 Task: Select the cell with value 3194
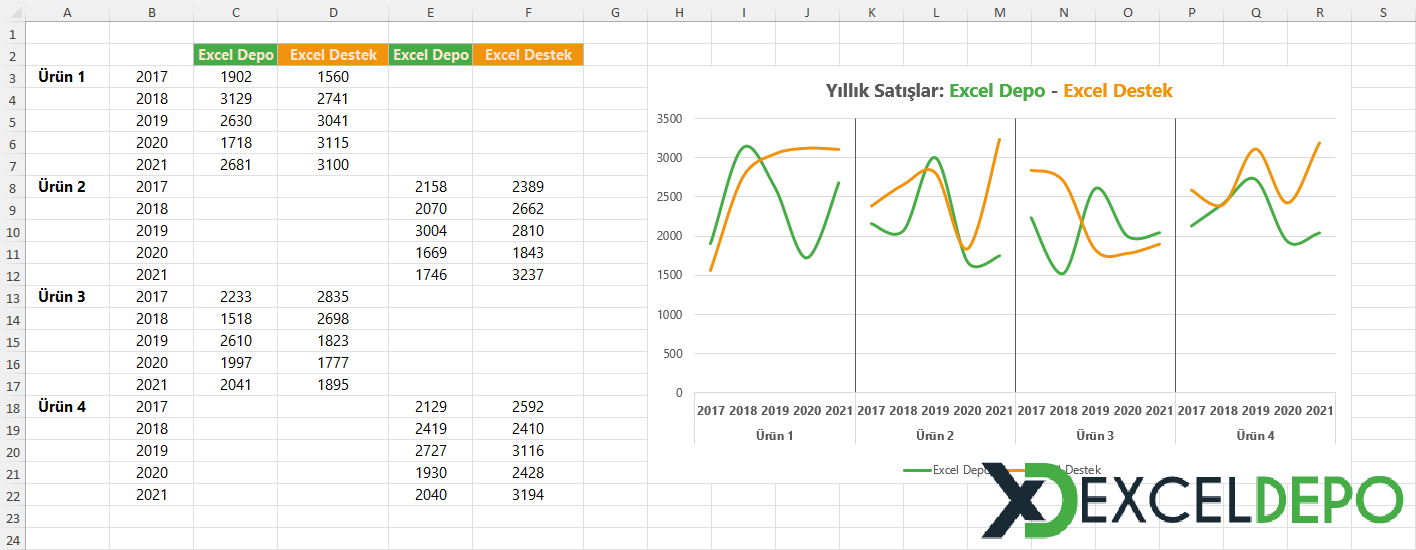click(x=528, y=495)
